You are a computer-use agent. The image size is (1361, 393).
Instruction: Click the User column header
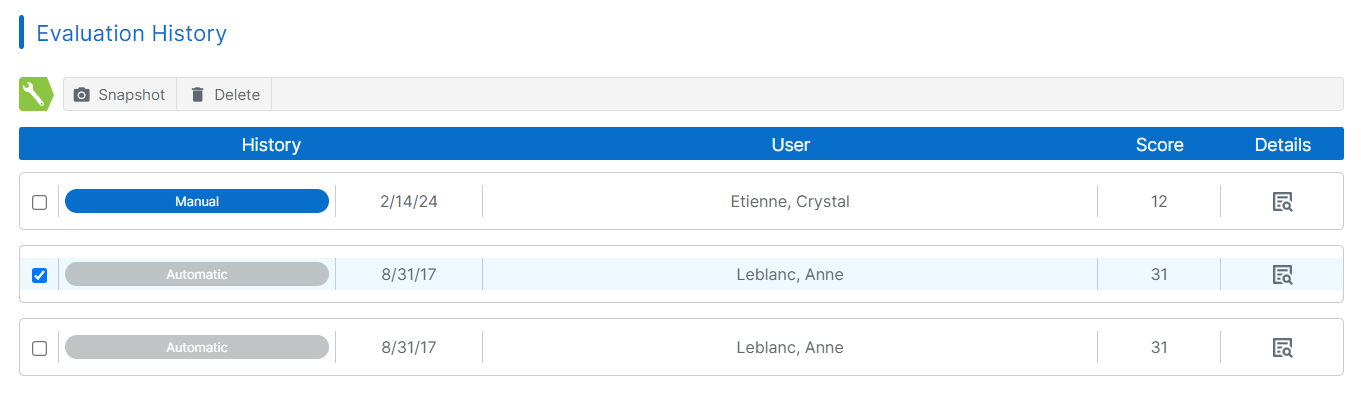(790, 145)
